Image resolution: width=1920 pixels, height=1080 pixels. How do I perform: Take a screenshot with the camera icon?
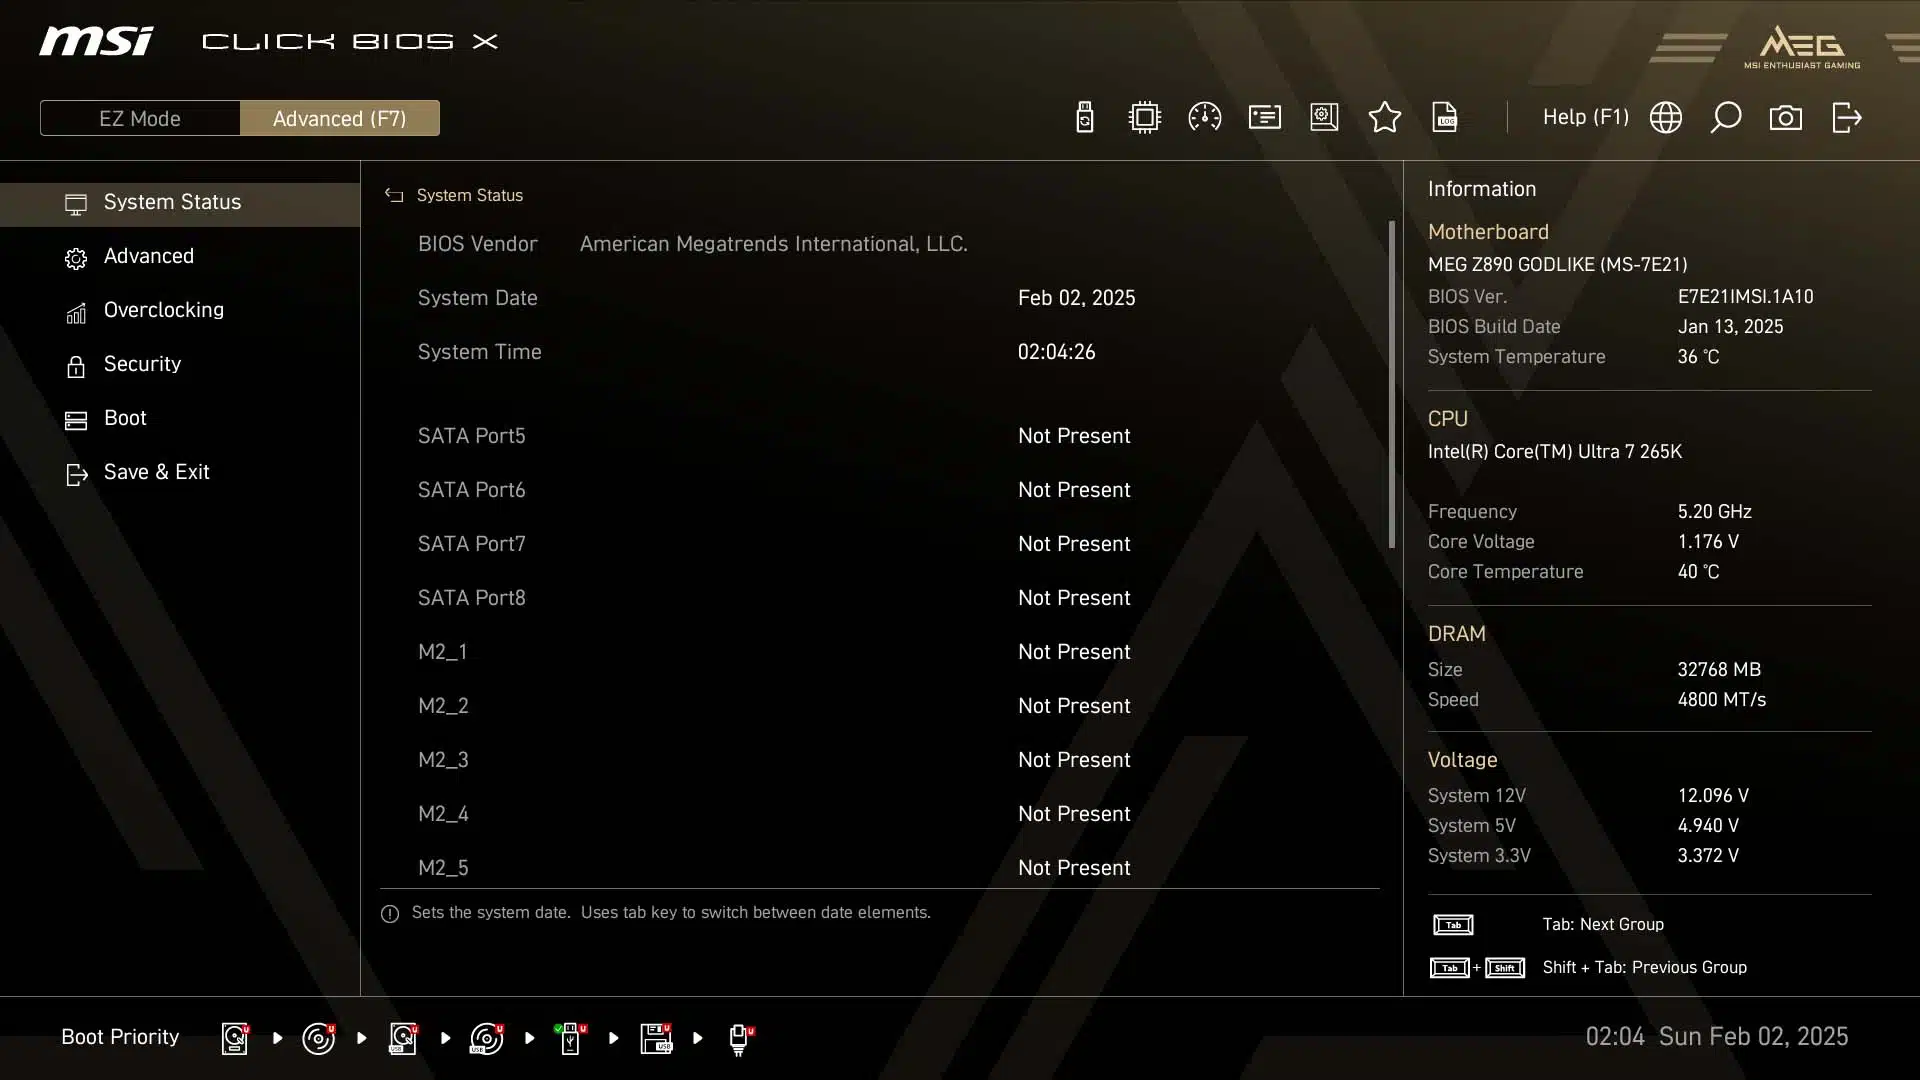[1785, 118]
